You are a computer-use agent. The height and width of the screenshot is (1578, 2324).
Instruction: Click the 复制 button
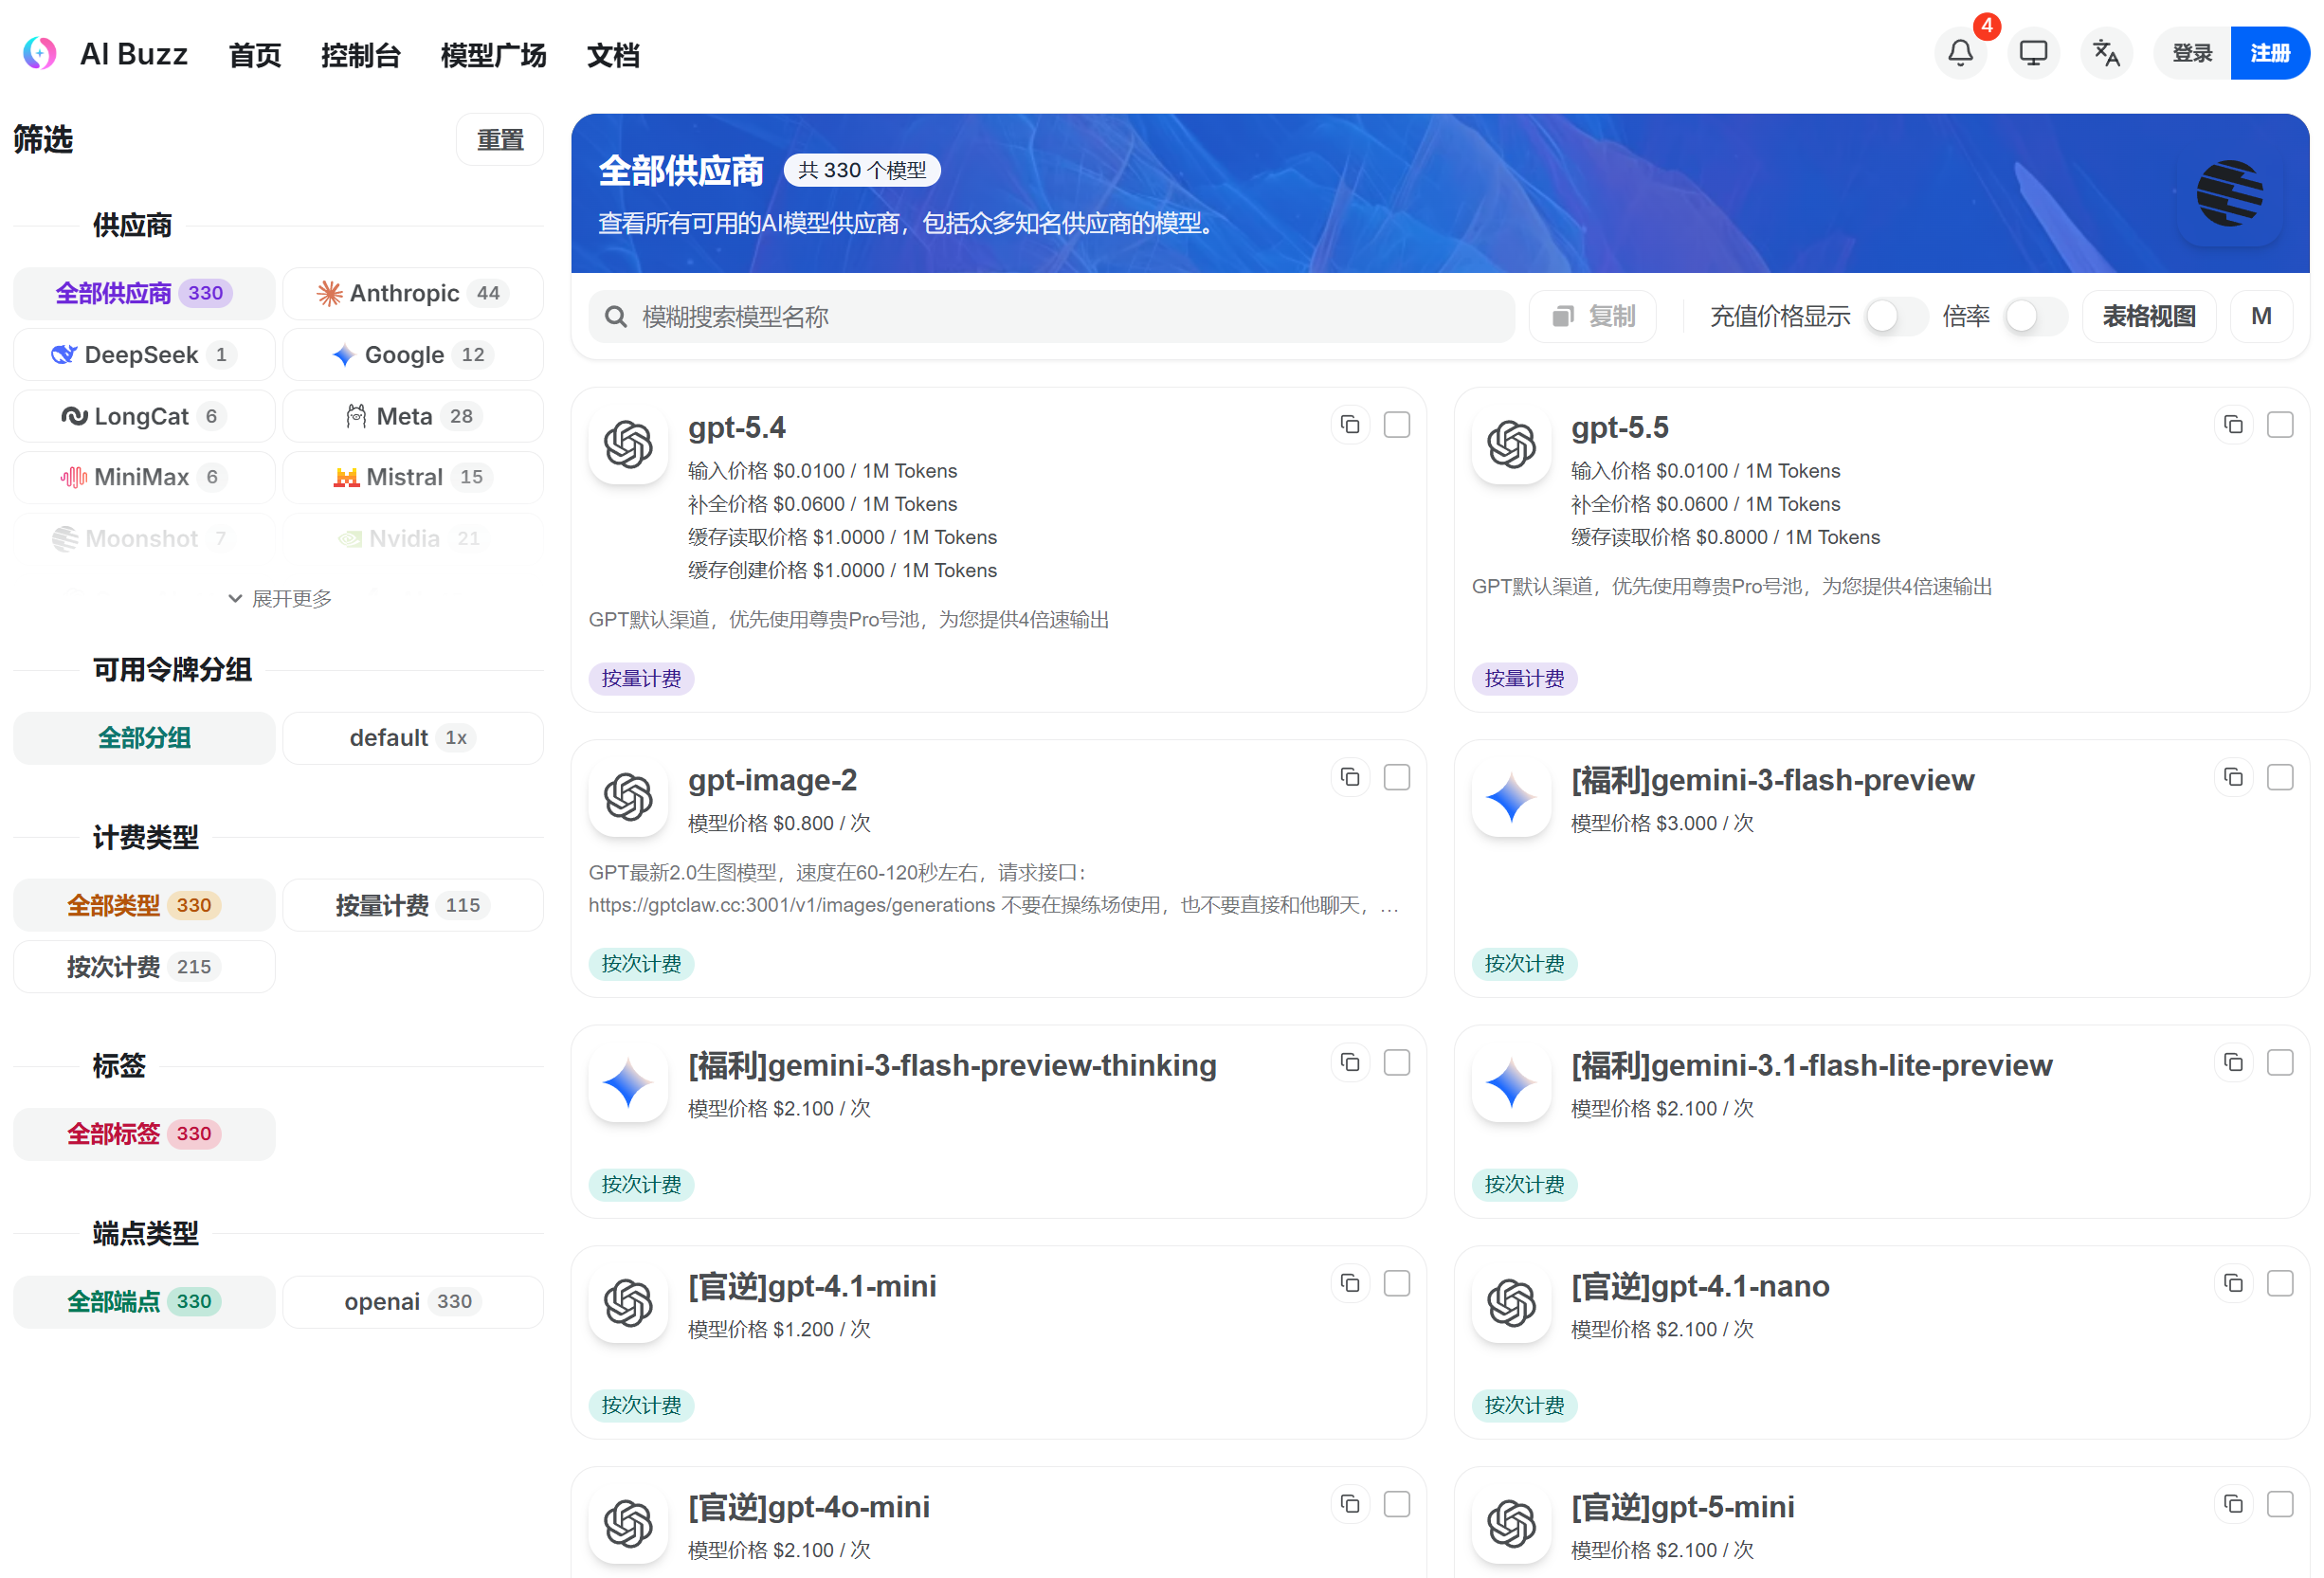[x=1593, y=317]
